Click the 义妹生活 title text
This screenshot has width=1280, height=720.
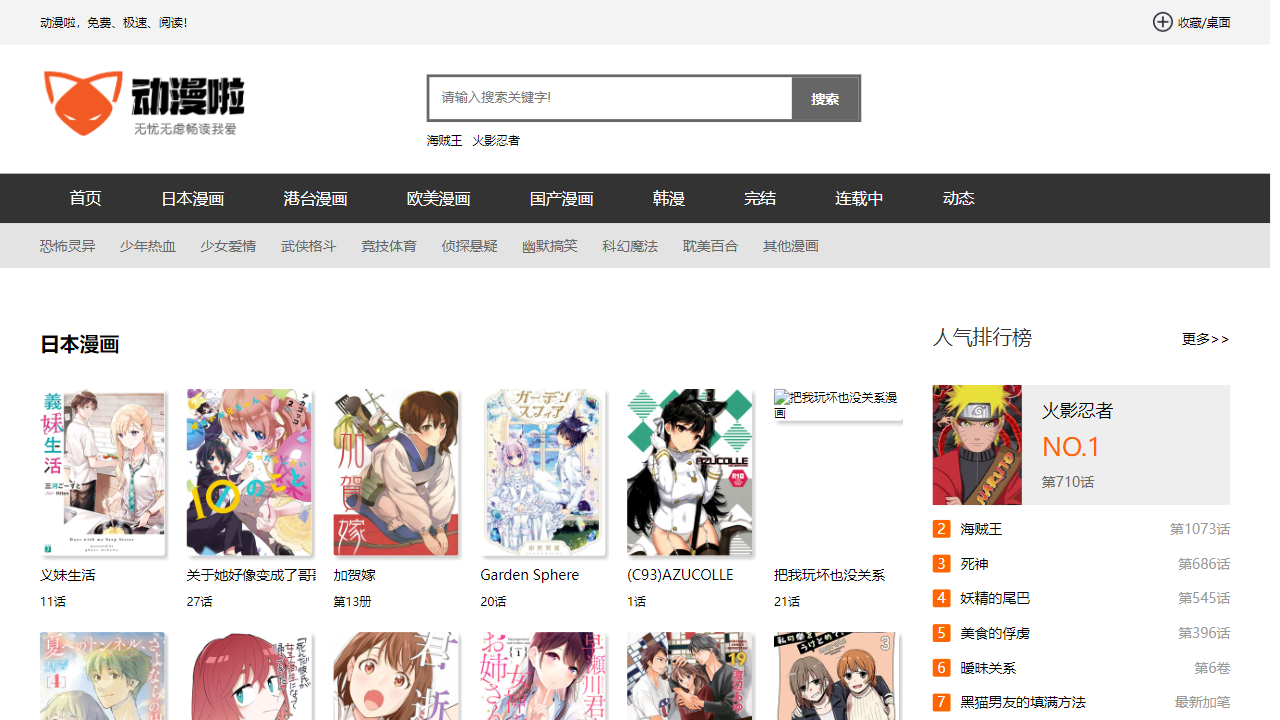tap(68, 575)
